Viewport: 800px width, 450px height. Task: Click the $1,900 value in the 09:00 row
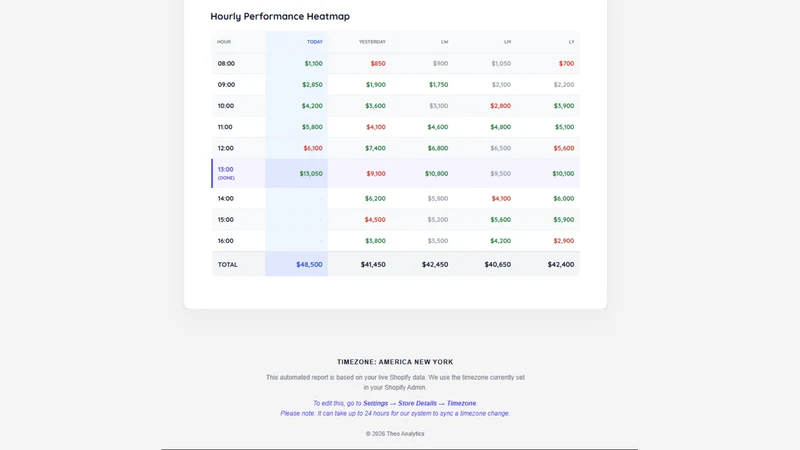376,85
